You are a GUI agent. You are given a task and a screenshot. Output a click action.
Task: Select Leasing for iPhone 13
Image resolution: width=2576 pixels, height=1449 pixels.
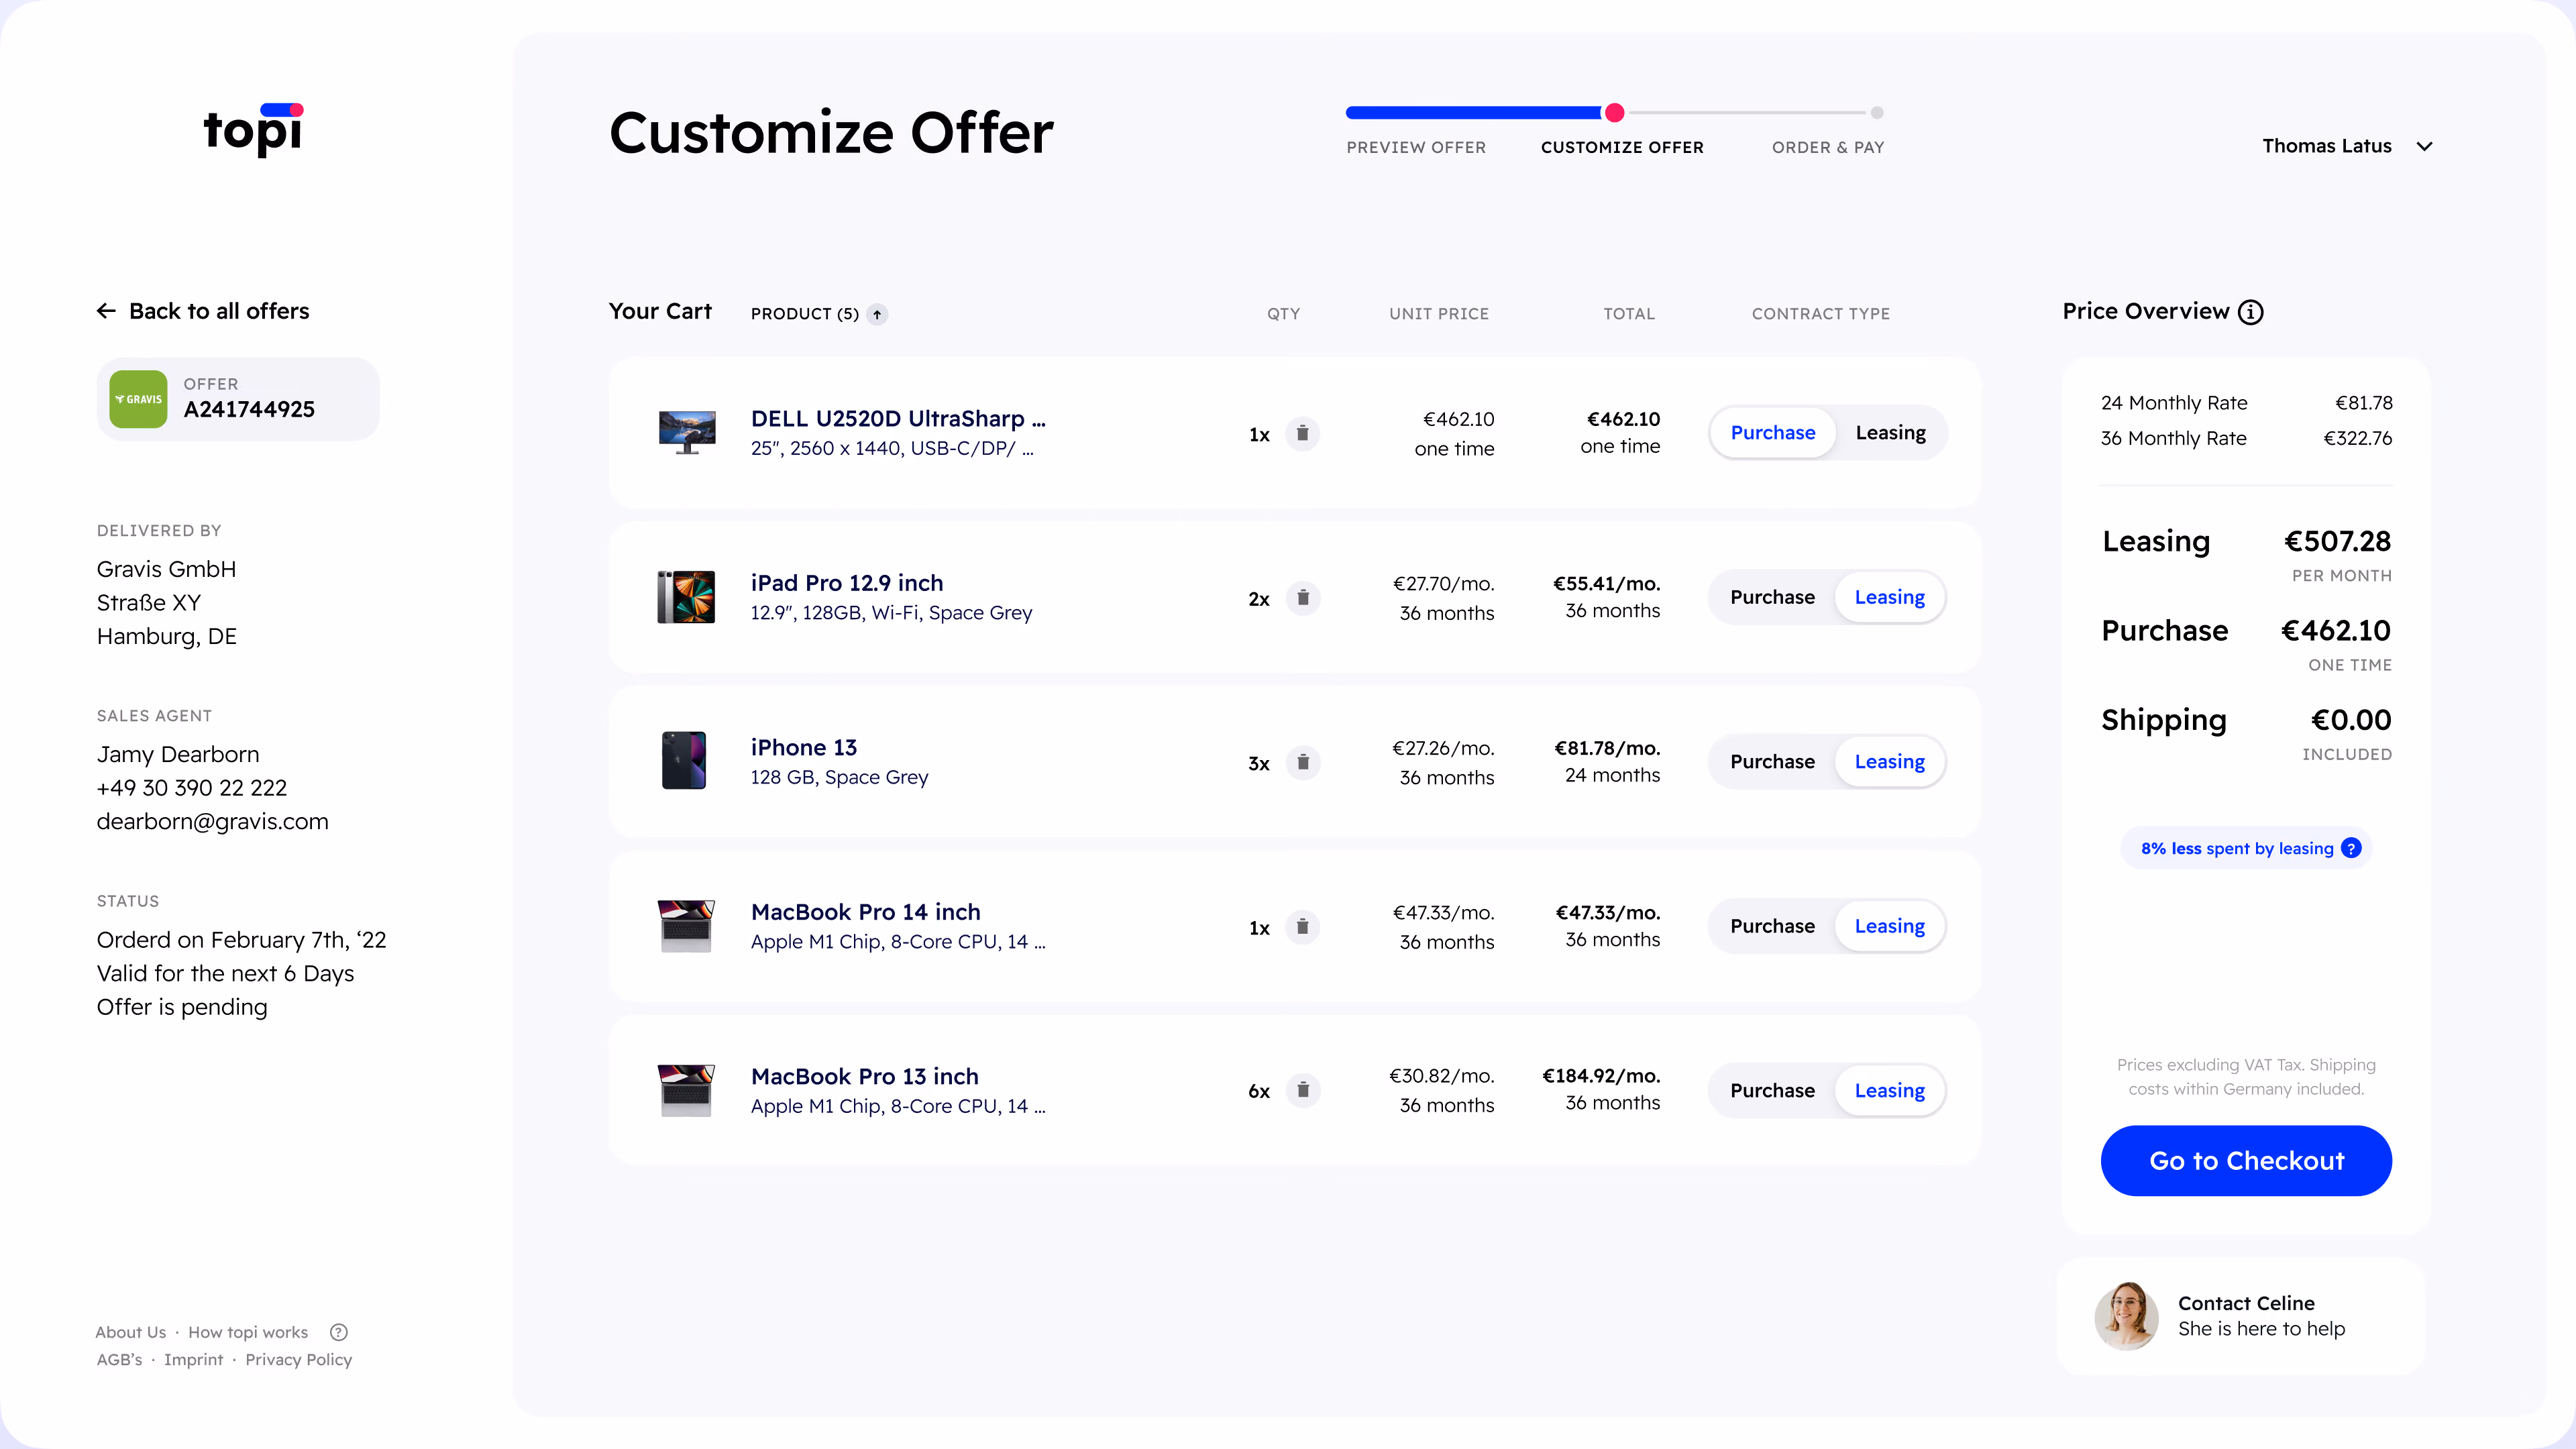click(1890, 762)
